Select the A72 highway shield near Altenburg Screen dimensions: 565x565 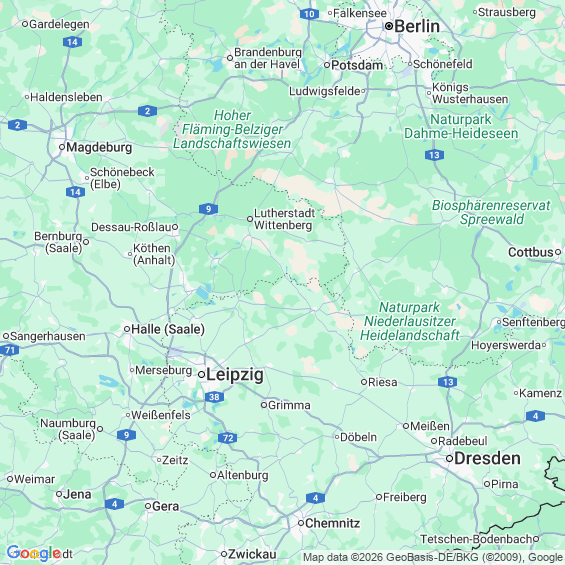pos(227,438)
